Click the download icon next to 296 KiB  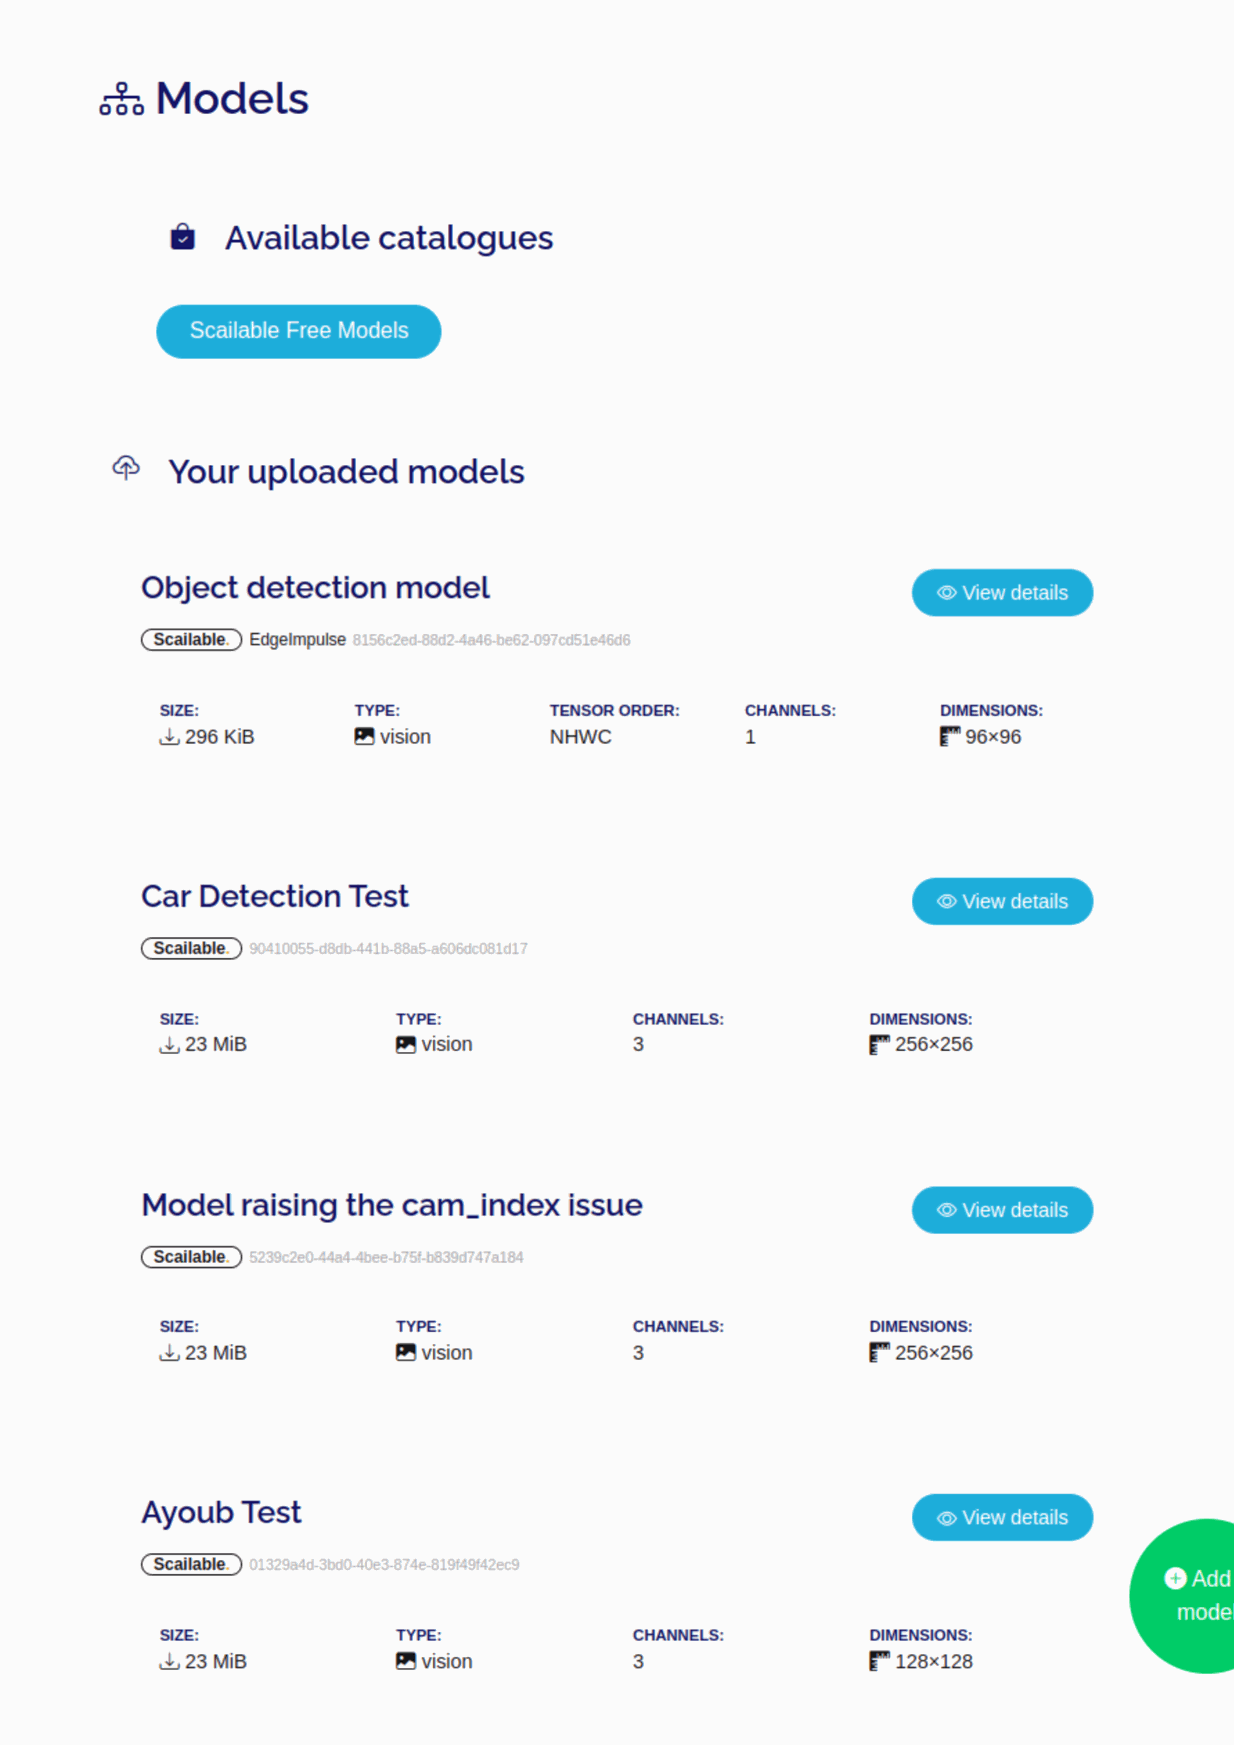point(169,737)
